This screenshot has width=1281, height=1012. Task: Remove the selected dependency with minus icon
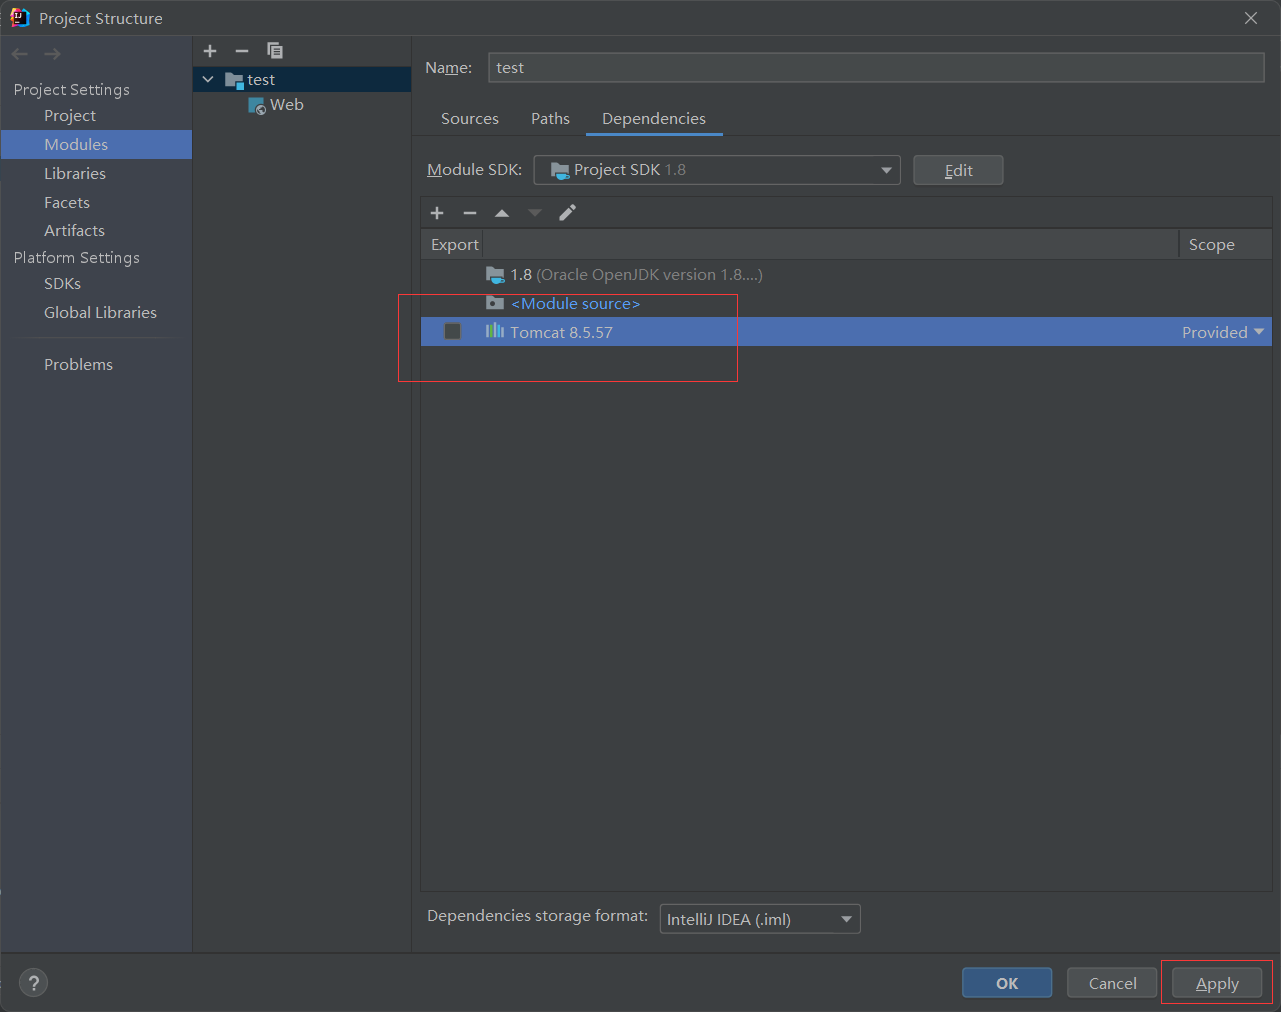coord(470,213)
